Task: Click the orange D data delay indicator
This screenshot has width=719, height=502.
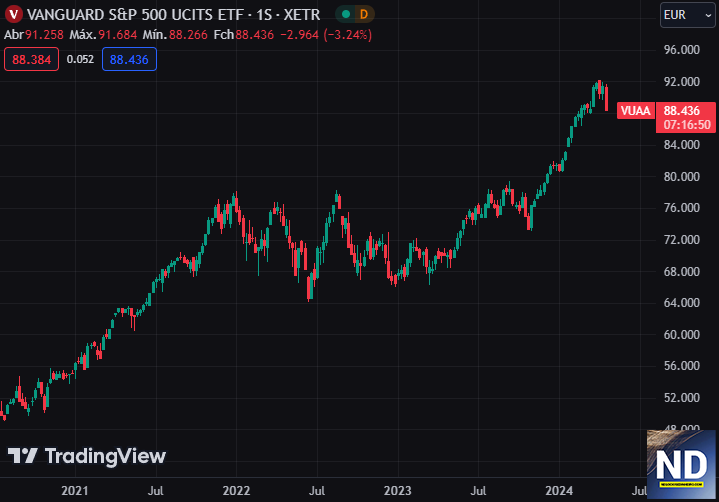Action: point(364,14)
